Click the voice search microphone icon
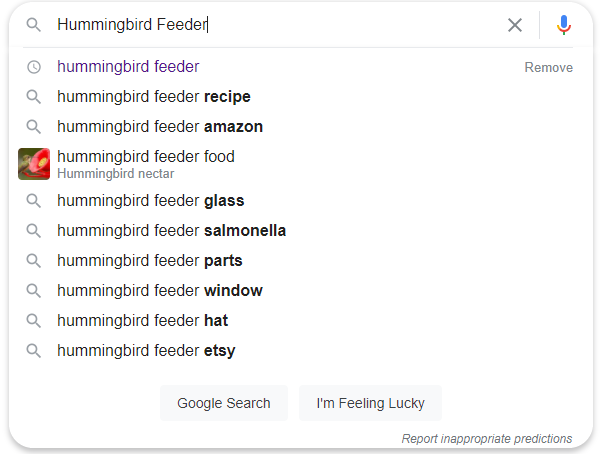The width and height of the screenshot is (608, 454). click(564, 25)
